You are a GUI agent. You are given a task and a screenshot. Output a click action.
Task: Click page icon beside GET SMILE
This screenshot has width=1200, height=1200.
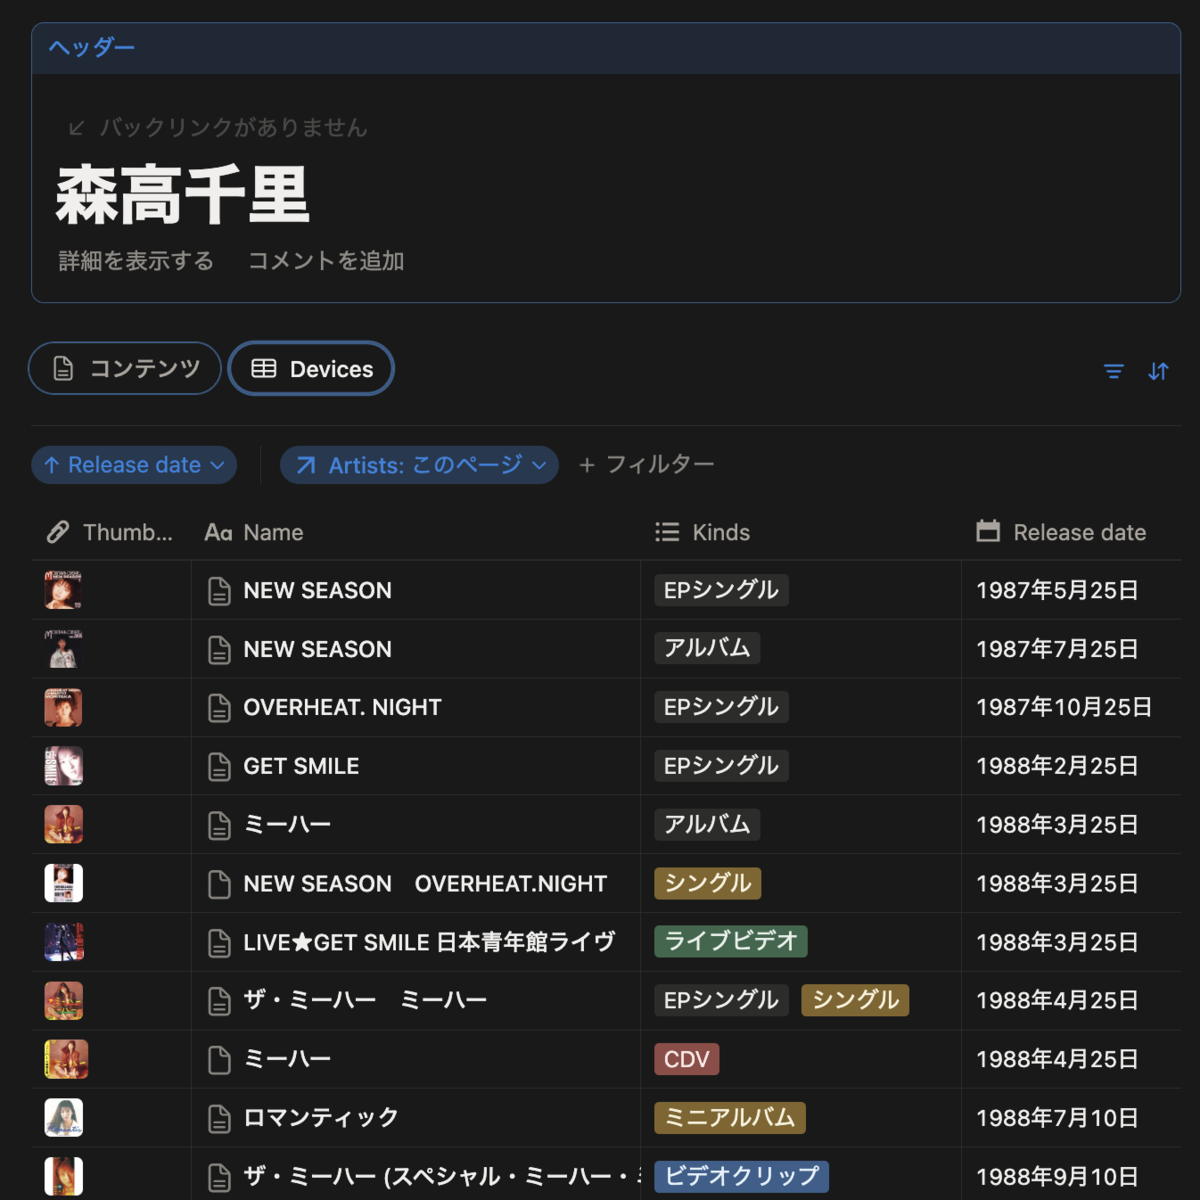pyautogui.click(x=219, y=767)
